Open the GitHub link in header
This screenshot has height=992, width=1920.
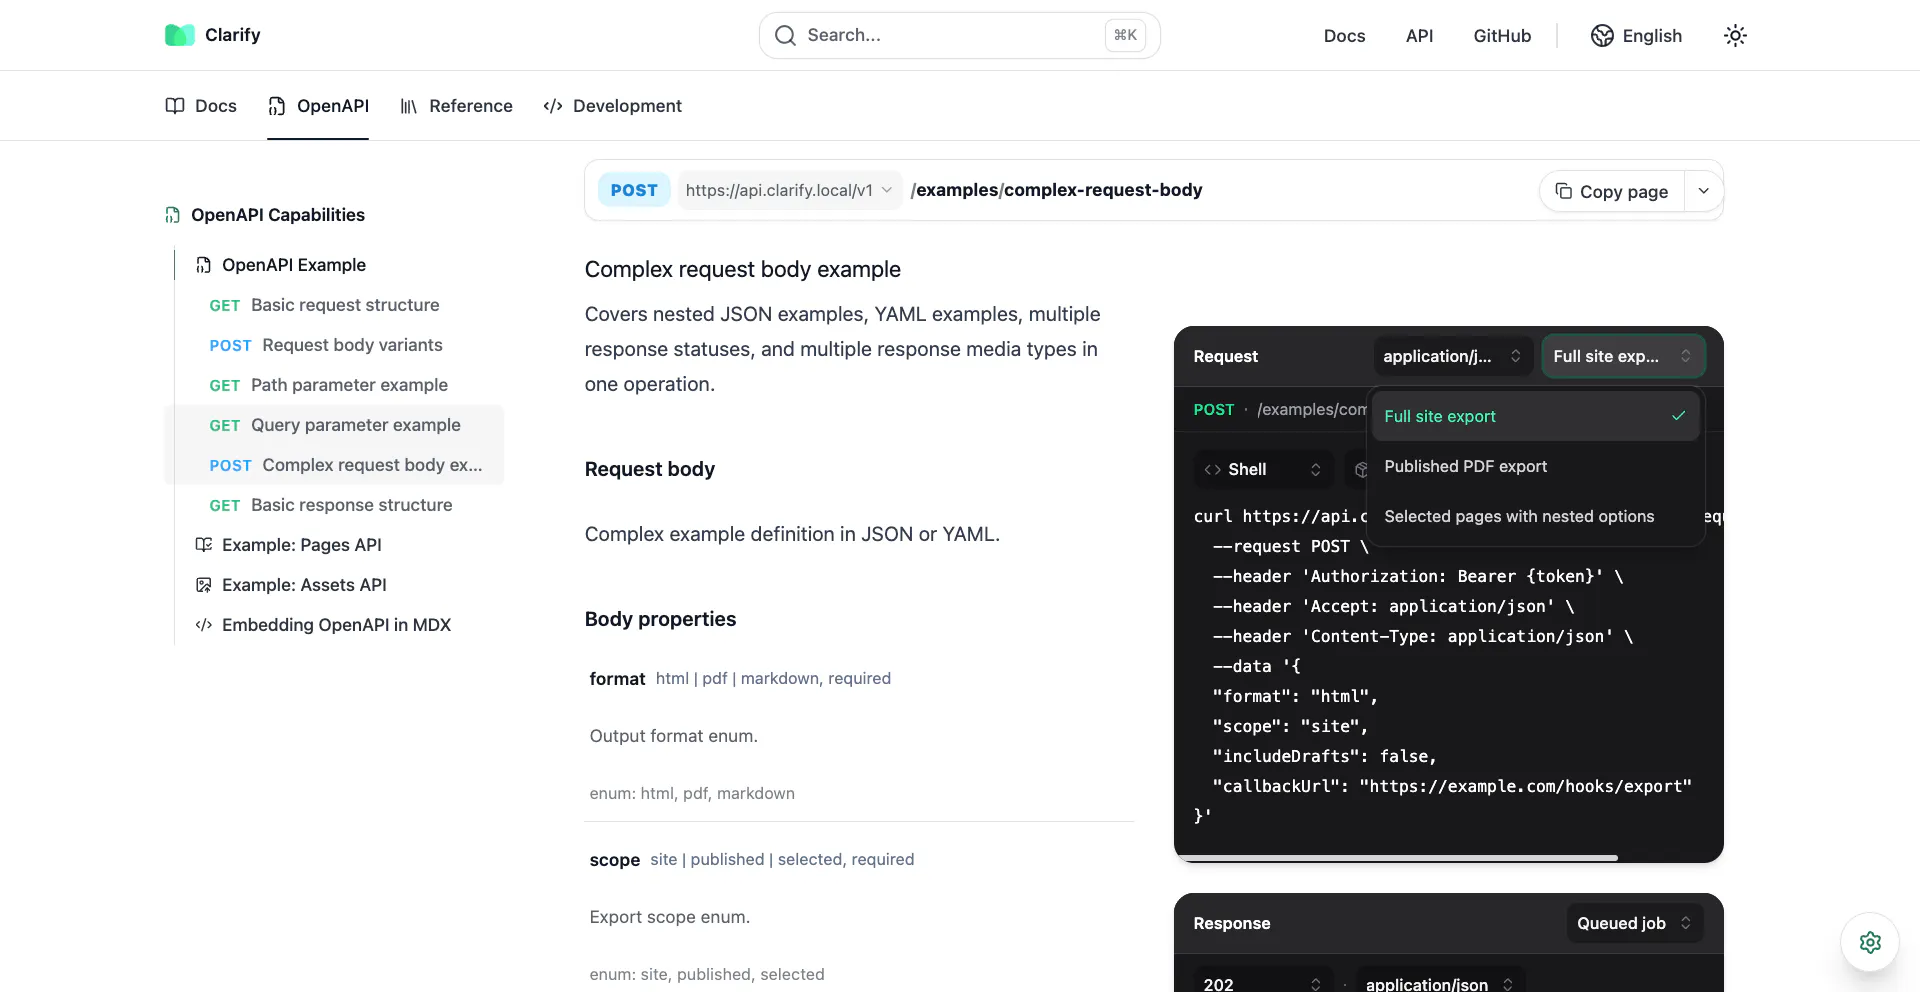tap(1502, 36)
